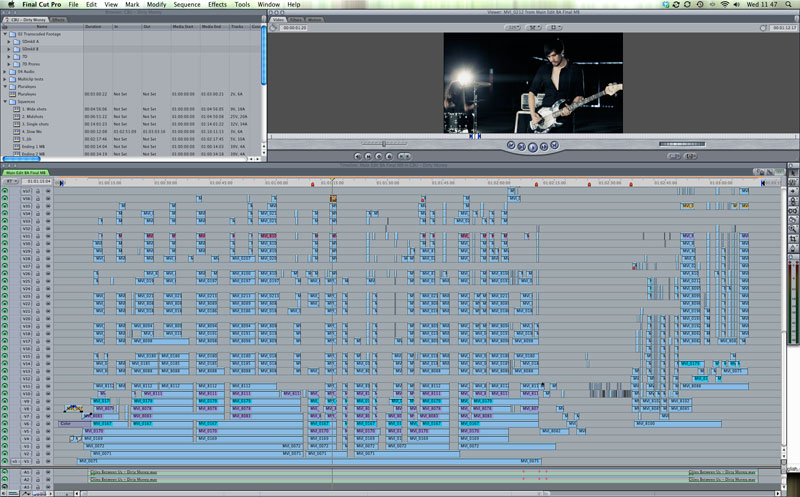Expand the Multiclip tests bin
This screenshot has height=497, width=800.
(x=6, y=79)
